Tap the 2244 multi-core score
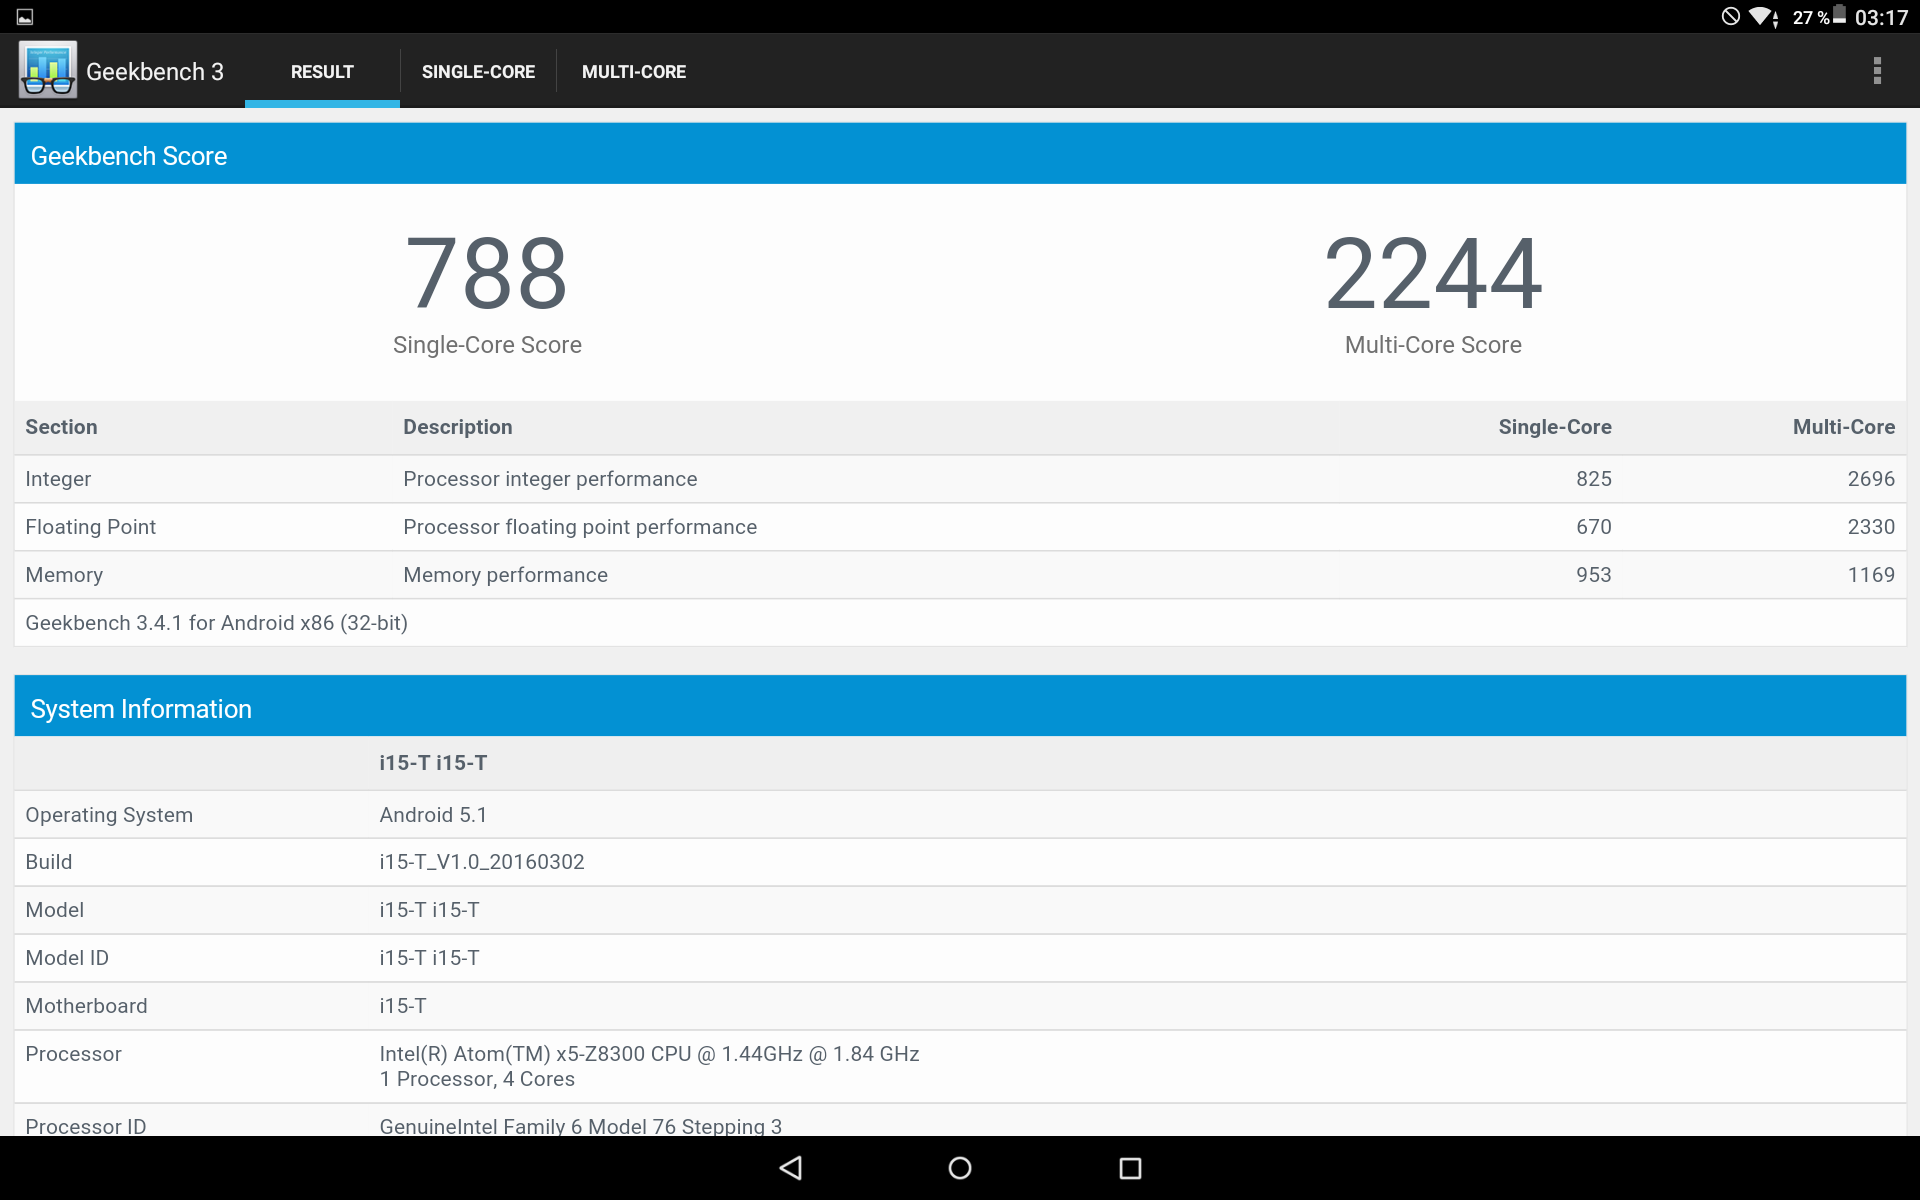The image size is (1920, 1200). coord(1433,273)
